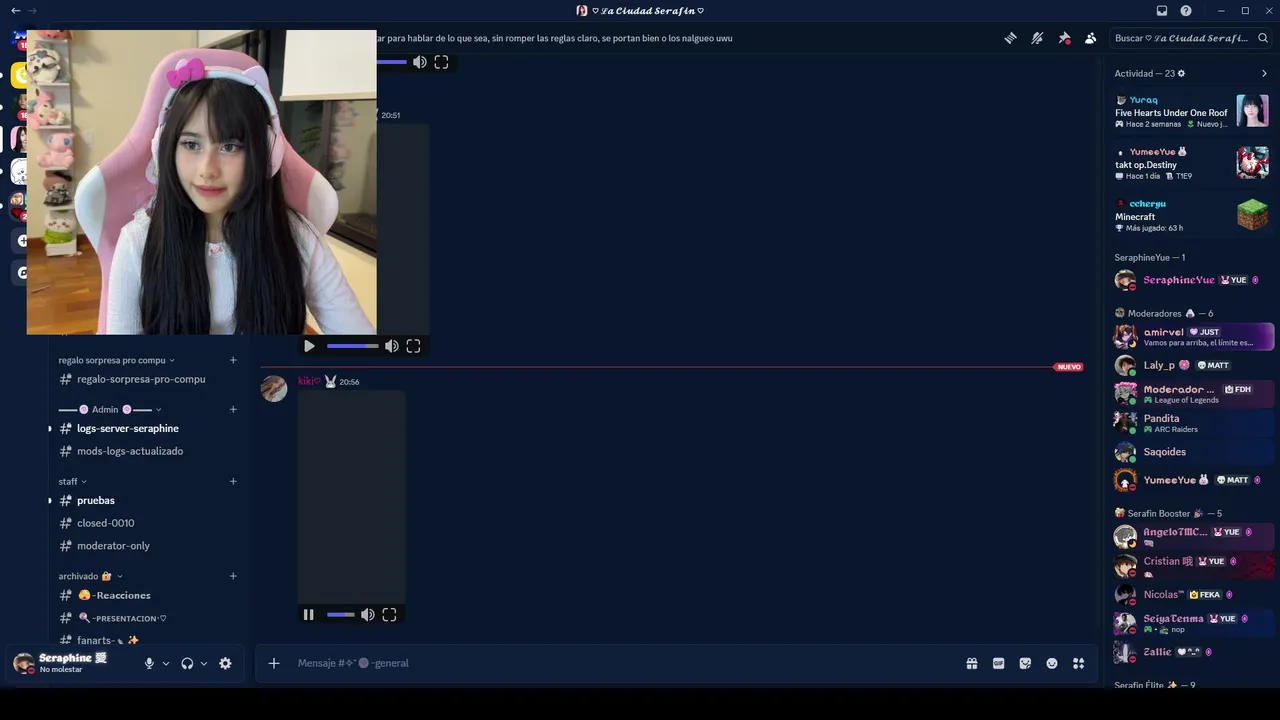
Task: Open User Settings gear
Action: pos(225,663)
